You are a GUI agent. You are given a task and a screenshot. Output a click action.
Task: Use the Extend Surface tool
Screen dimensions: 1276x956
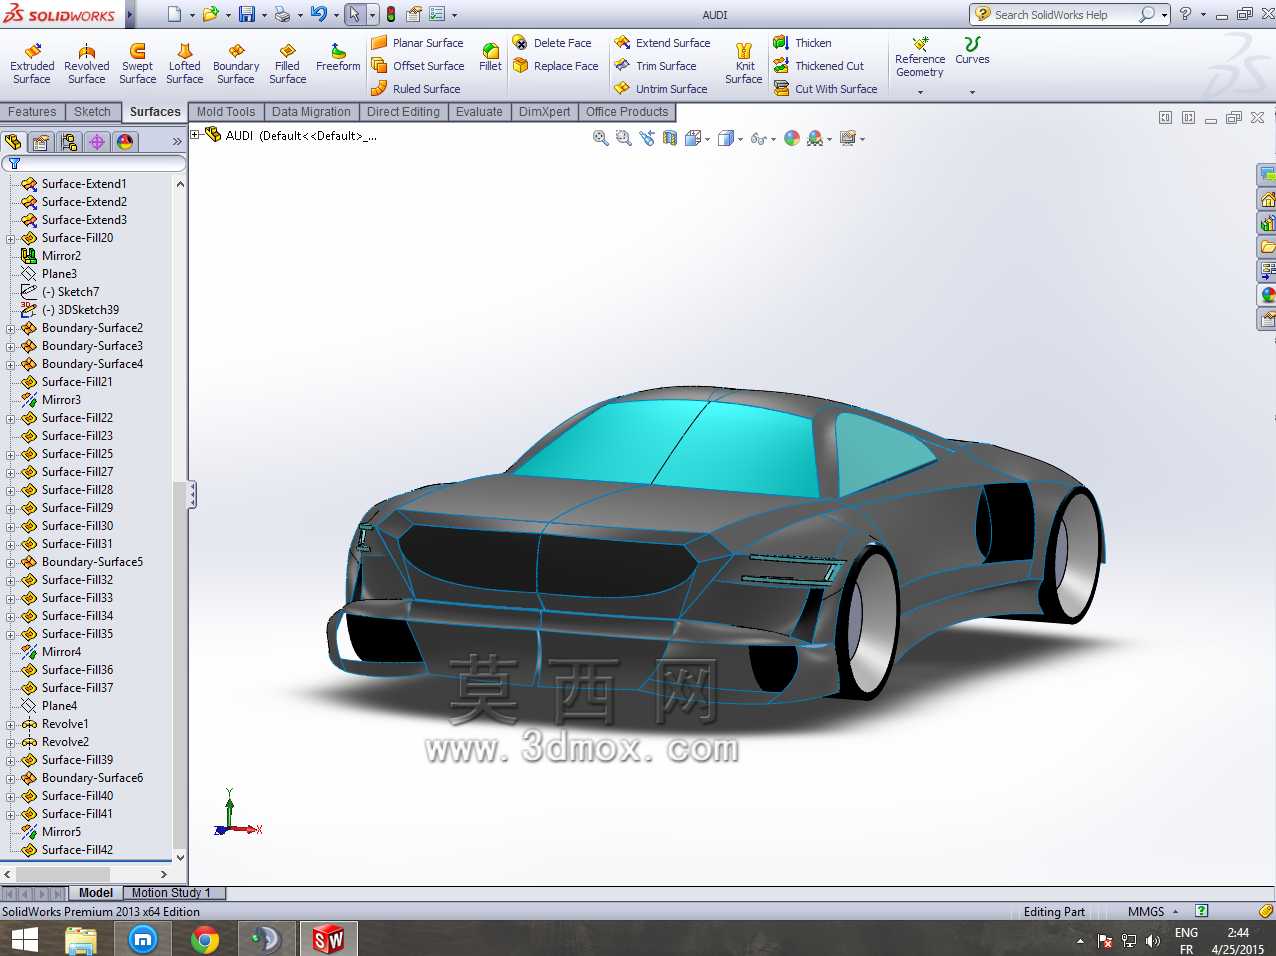tap(662, 43)
